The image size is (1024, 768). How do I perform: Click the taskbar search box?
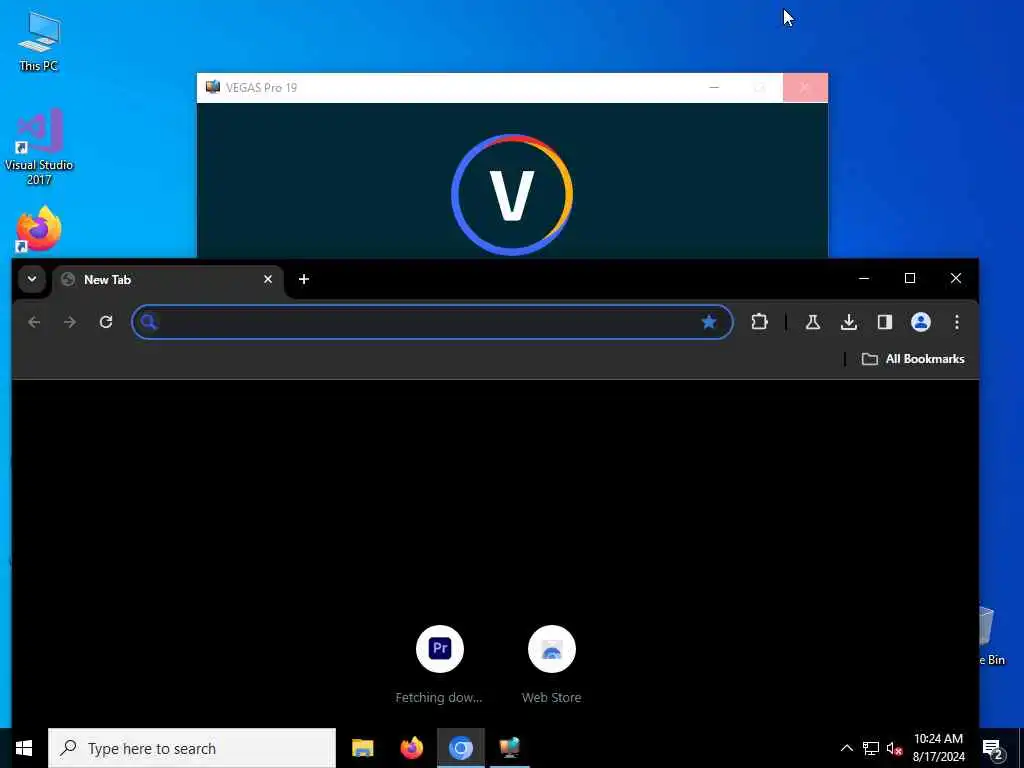point(192,748)
